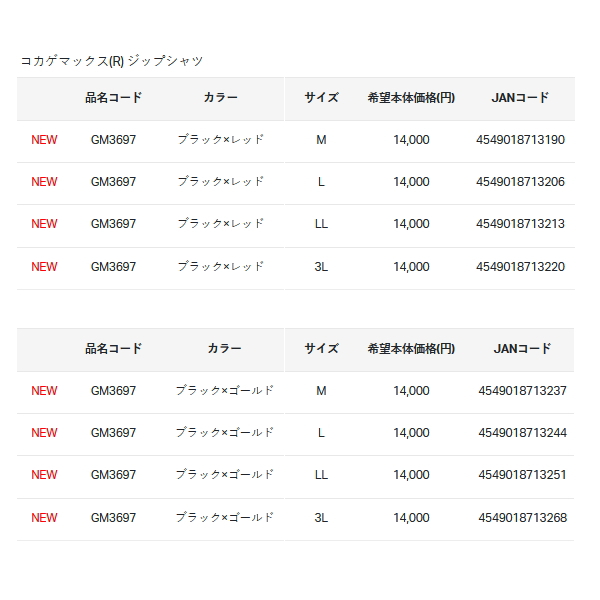Select コカゲマックス(R) ジップシャツ title text
Viewport: 600px width, 600px height.
111,61
